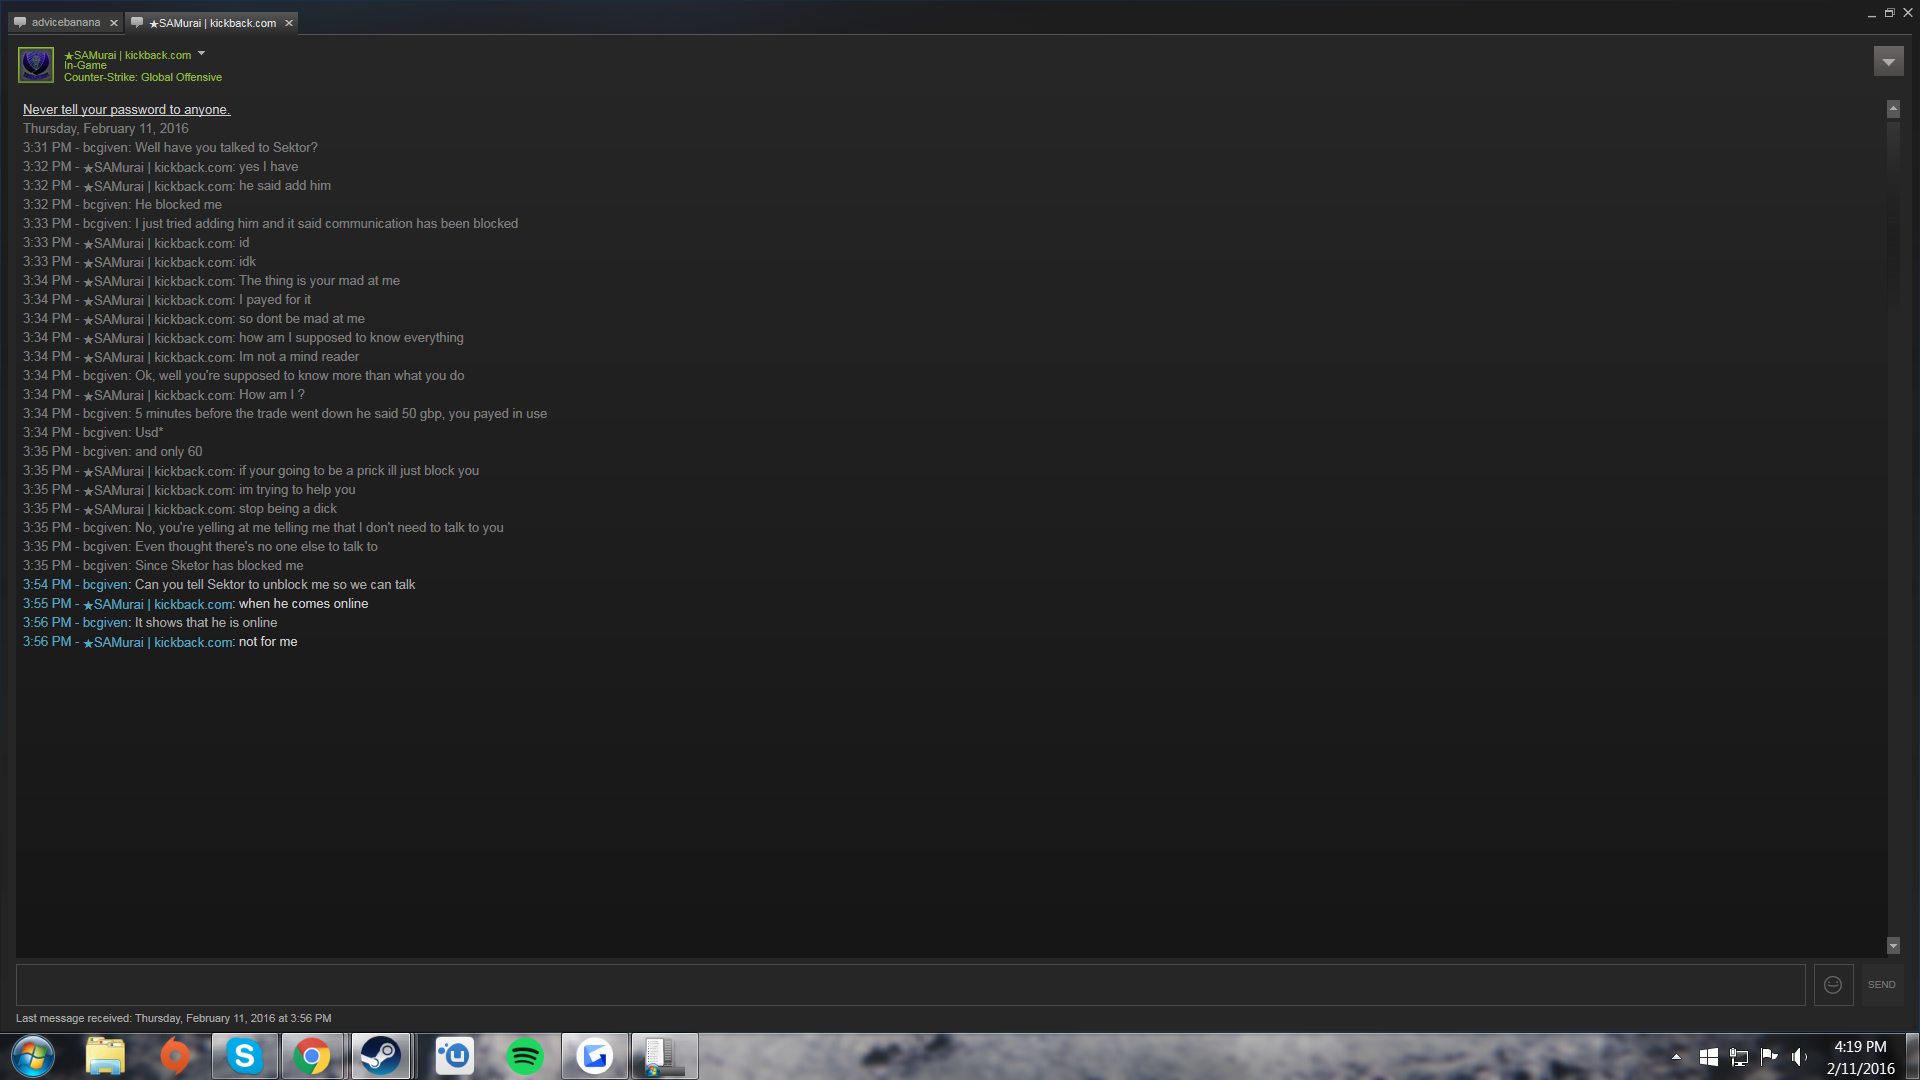Launch Skype from the taskbar
The width and height of the screenshot is (1920, 1080).
(244, 1056)
